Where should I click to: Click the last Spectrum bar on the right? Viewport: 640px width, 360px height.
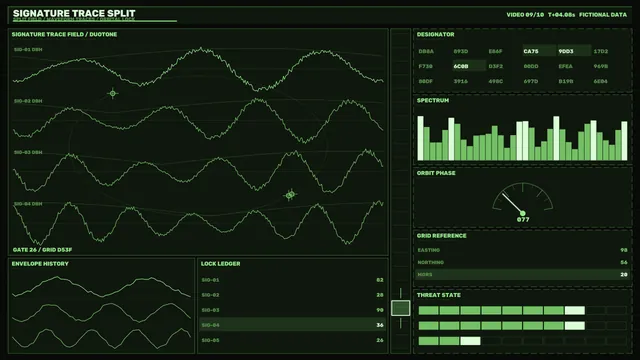pyautogui.click(x=624, y=140)
